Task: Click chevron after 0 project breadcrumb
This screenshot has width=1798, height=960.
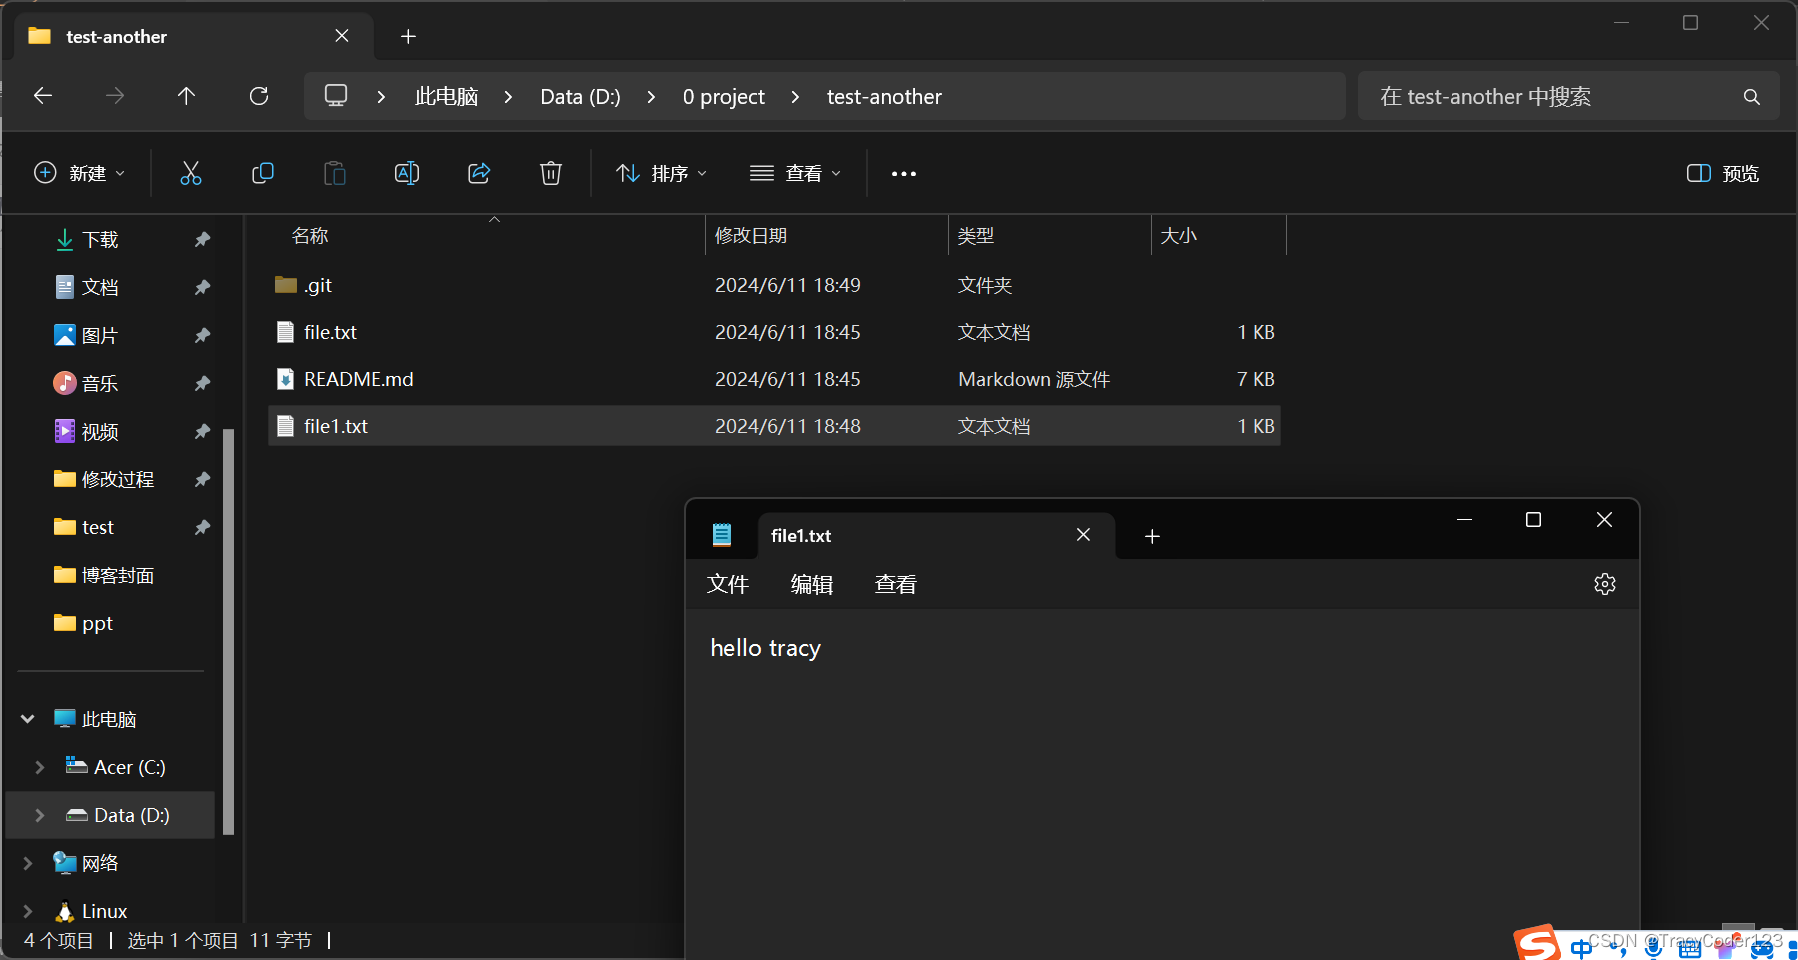Action: pos(795,97)
